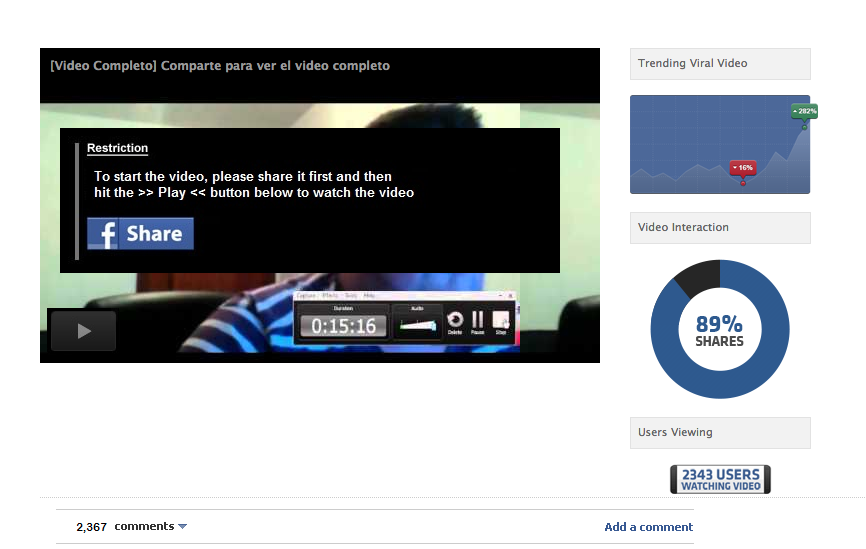Image resolution: width=866 pixels, height=549 pixels.
Task: Click the red 16% chart marker
Action: pyautogui.click(x=743, y=168)
